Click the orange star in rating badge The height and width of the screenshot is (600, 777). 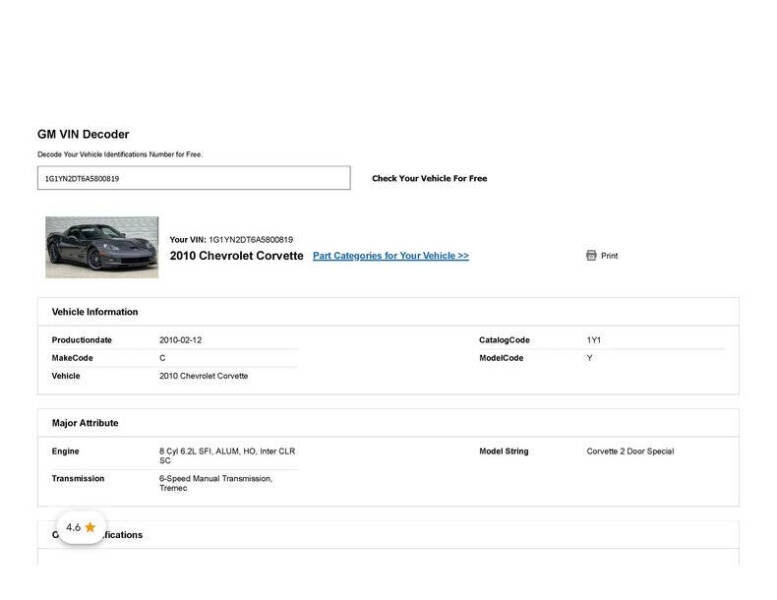[x=90, y=527]
